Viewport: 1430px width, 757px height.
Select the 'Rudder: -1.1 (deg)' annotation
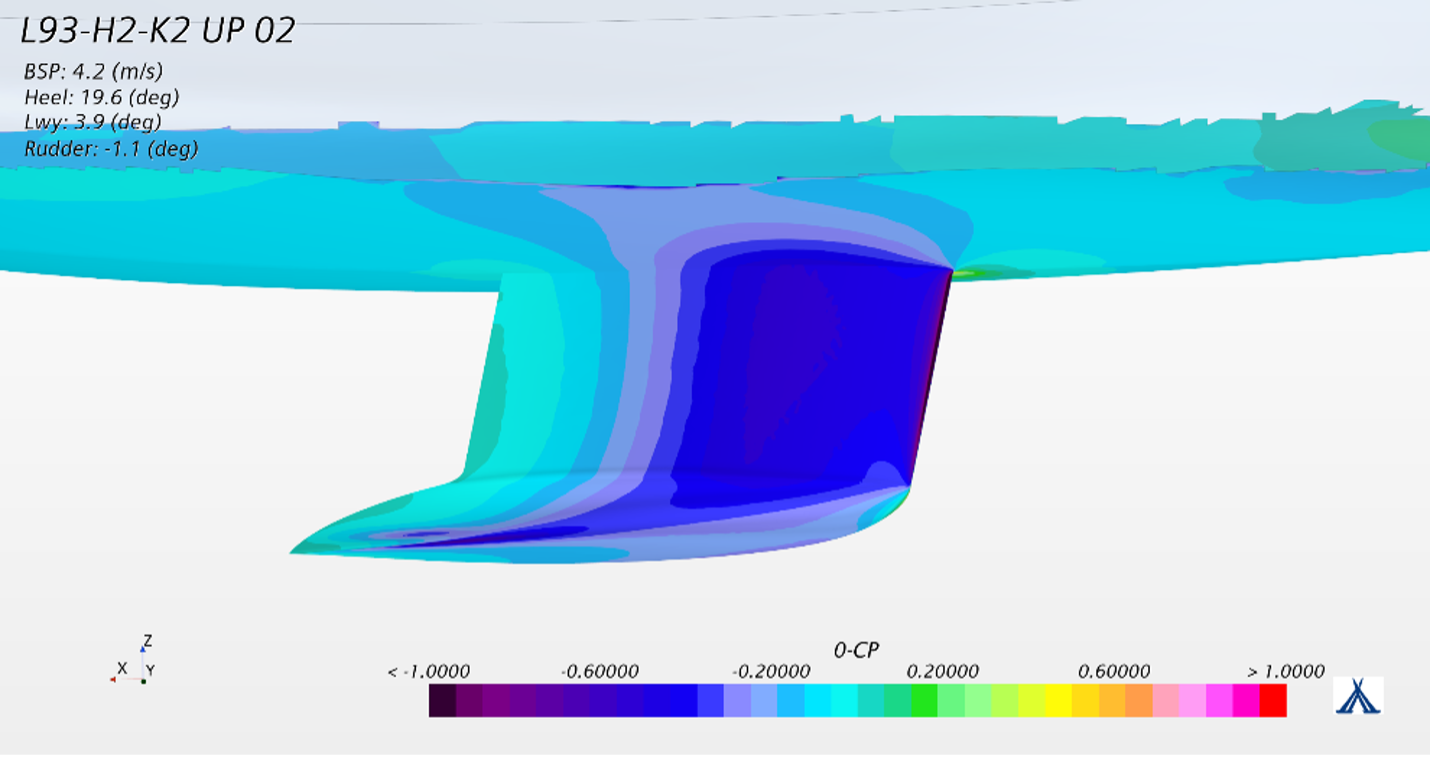111,149
